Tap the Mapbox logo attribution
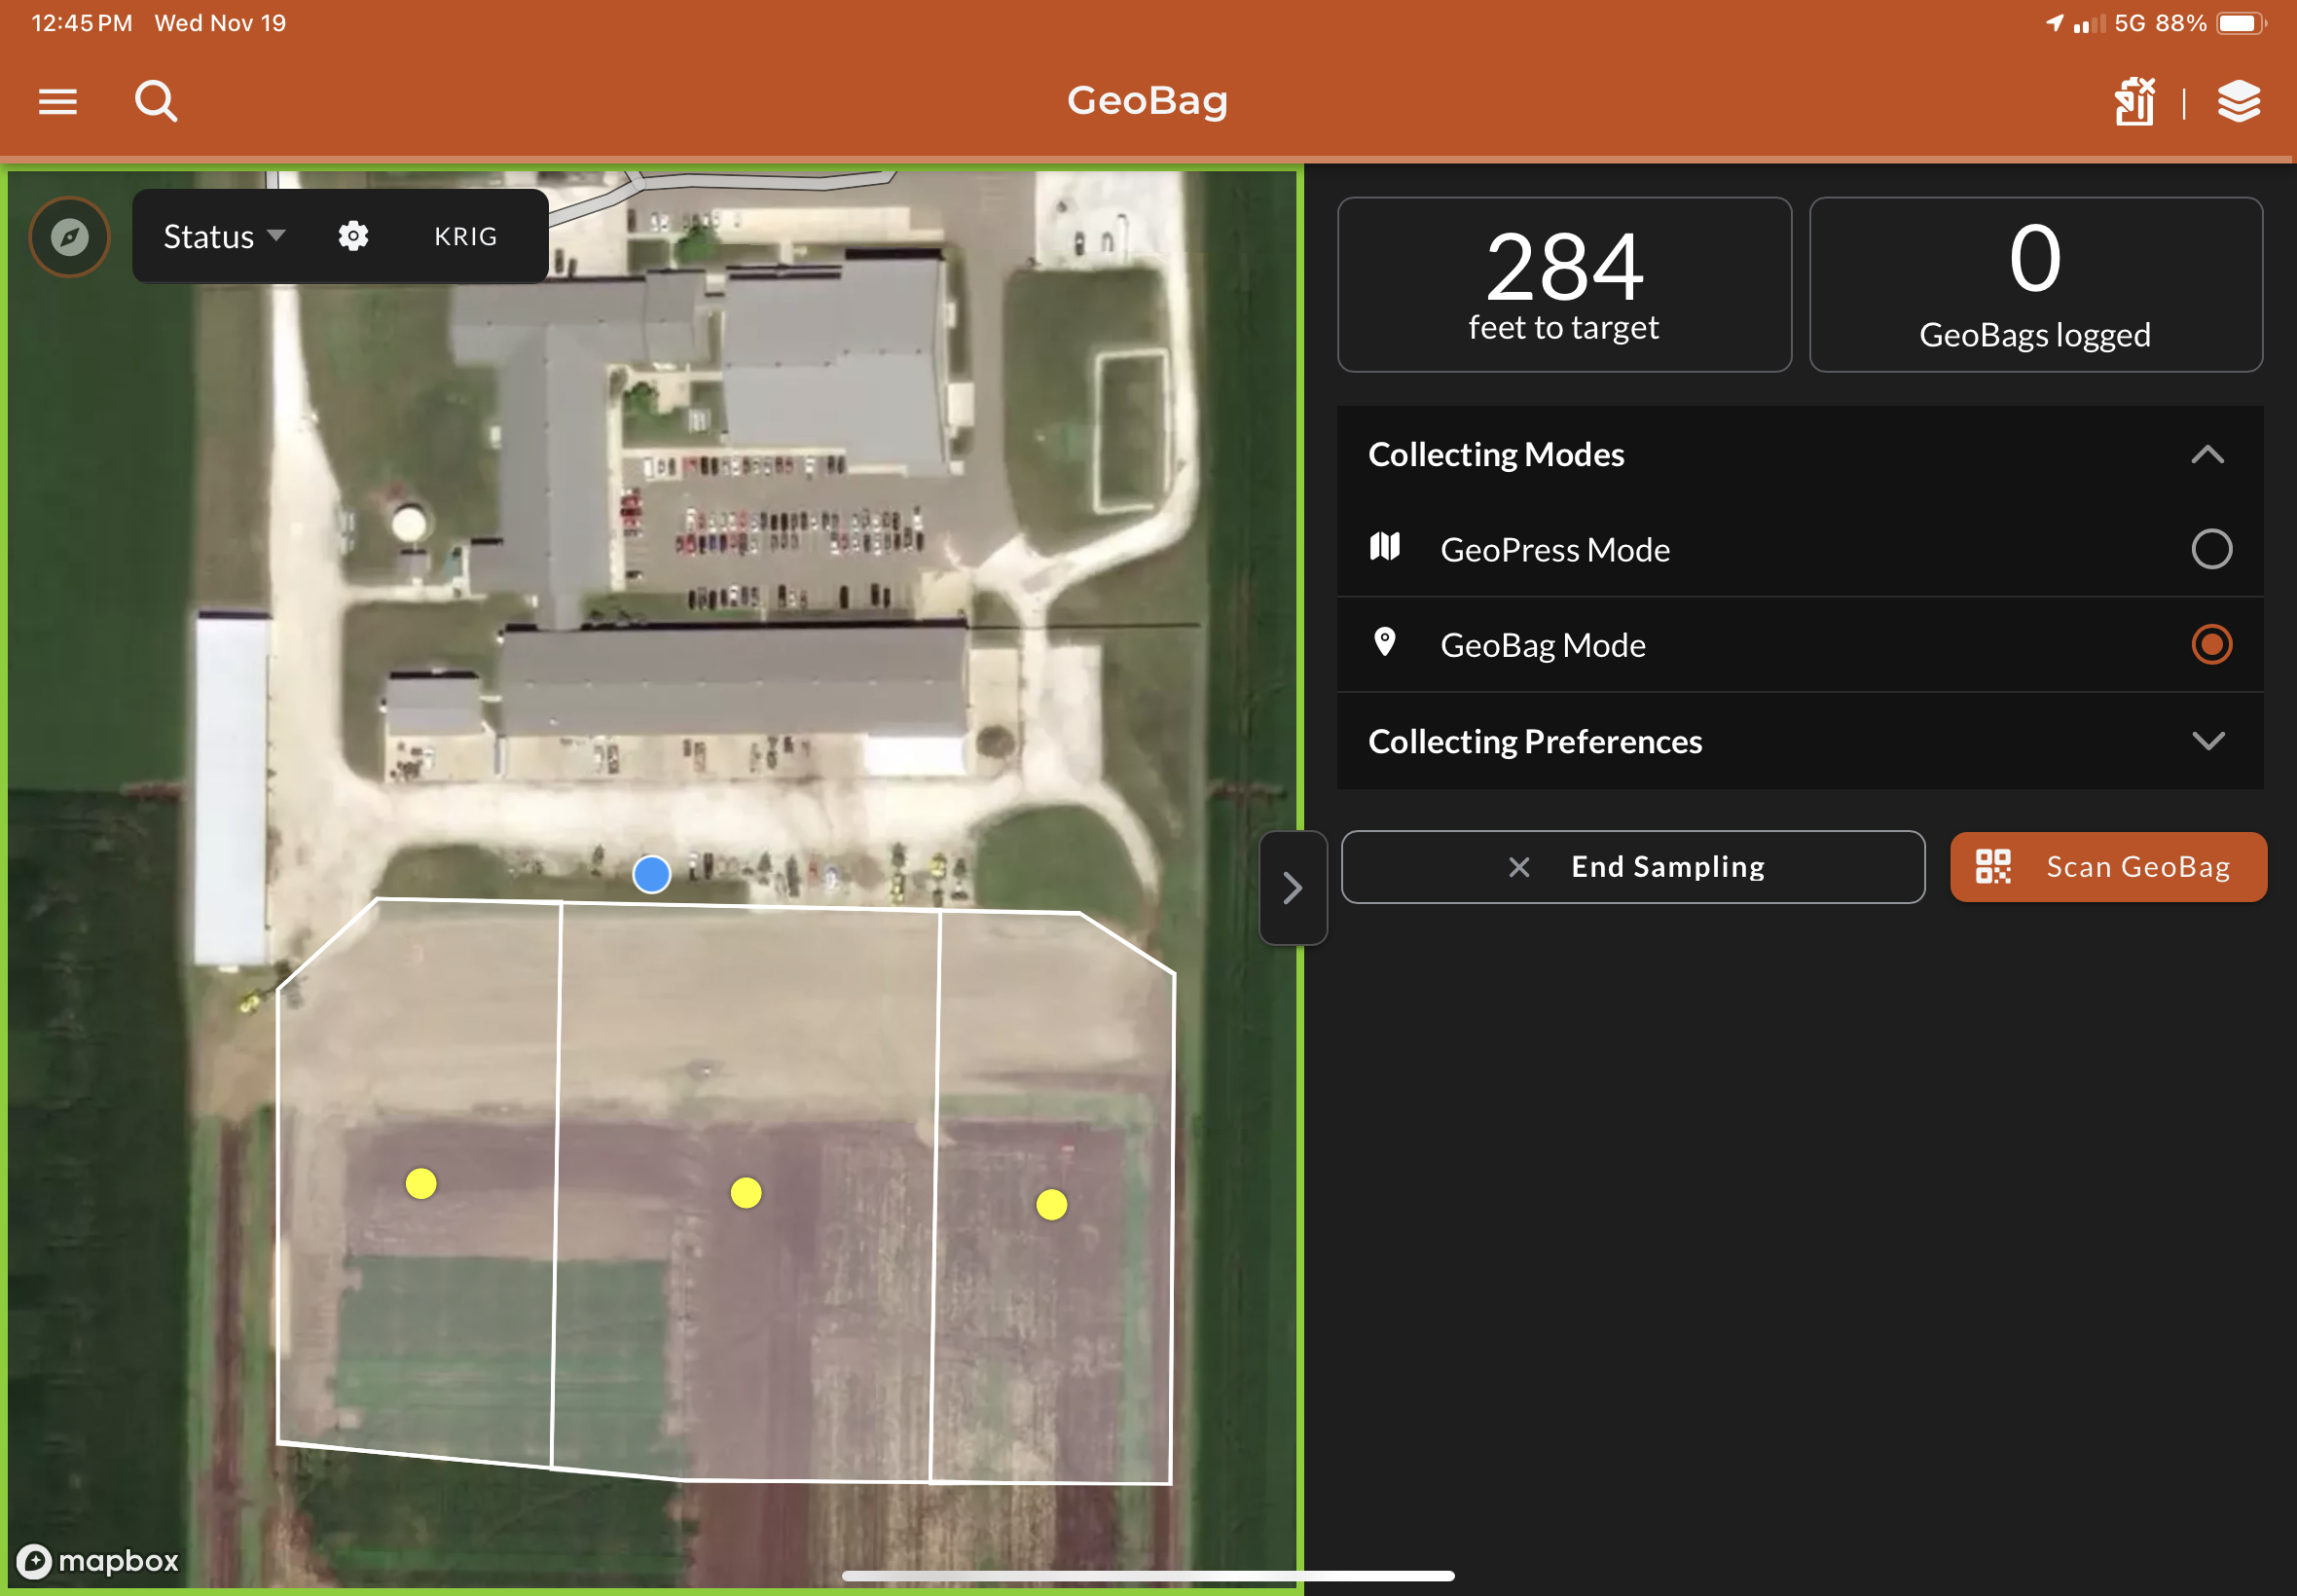Viewport: 2297px width, 1596px height. (x=98, y=1560)
